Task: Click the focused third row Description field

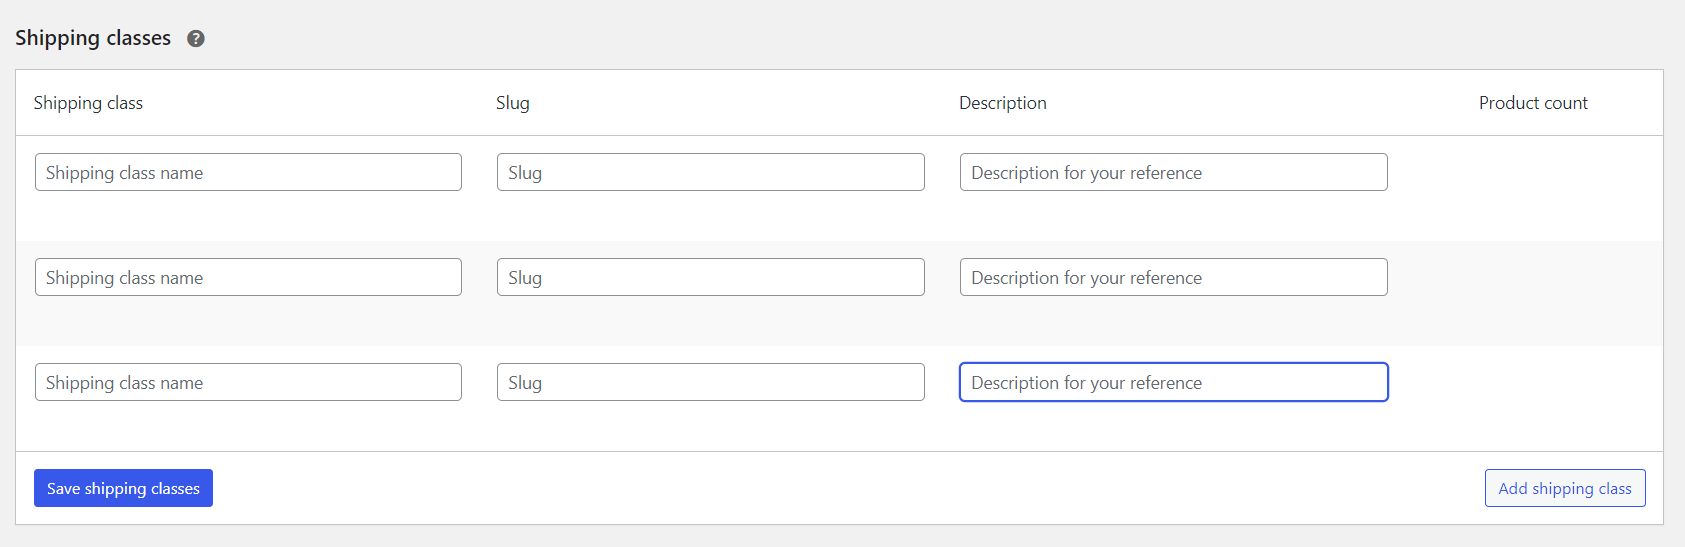Action: 1173,382
